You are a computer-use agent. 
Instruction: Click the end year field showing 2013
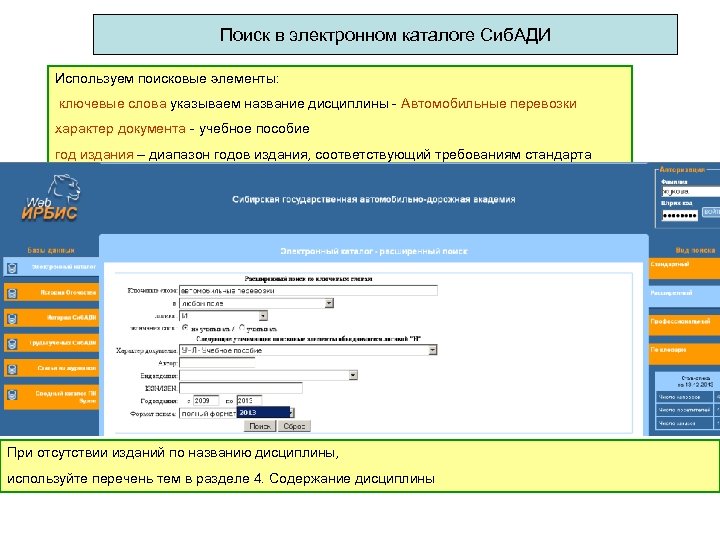pyautogui.click(x=249, y=401)
